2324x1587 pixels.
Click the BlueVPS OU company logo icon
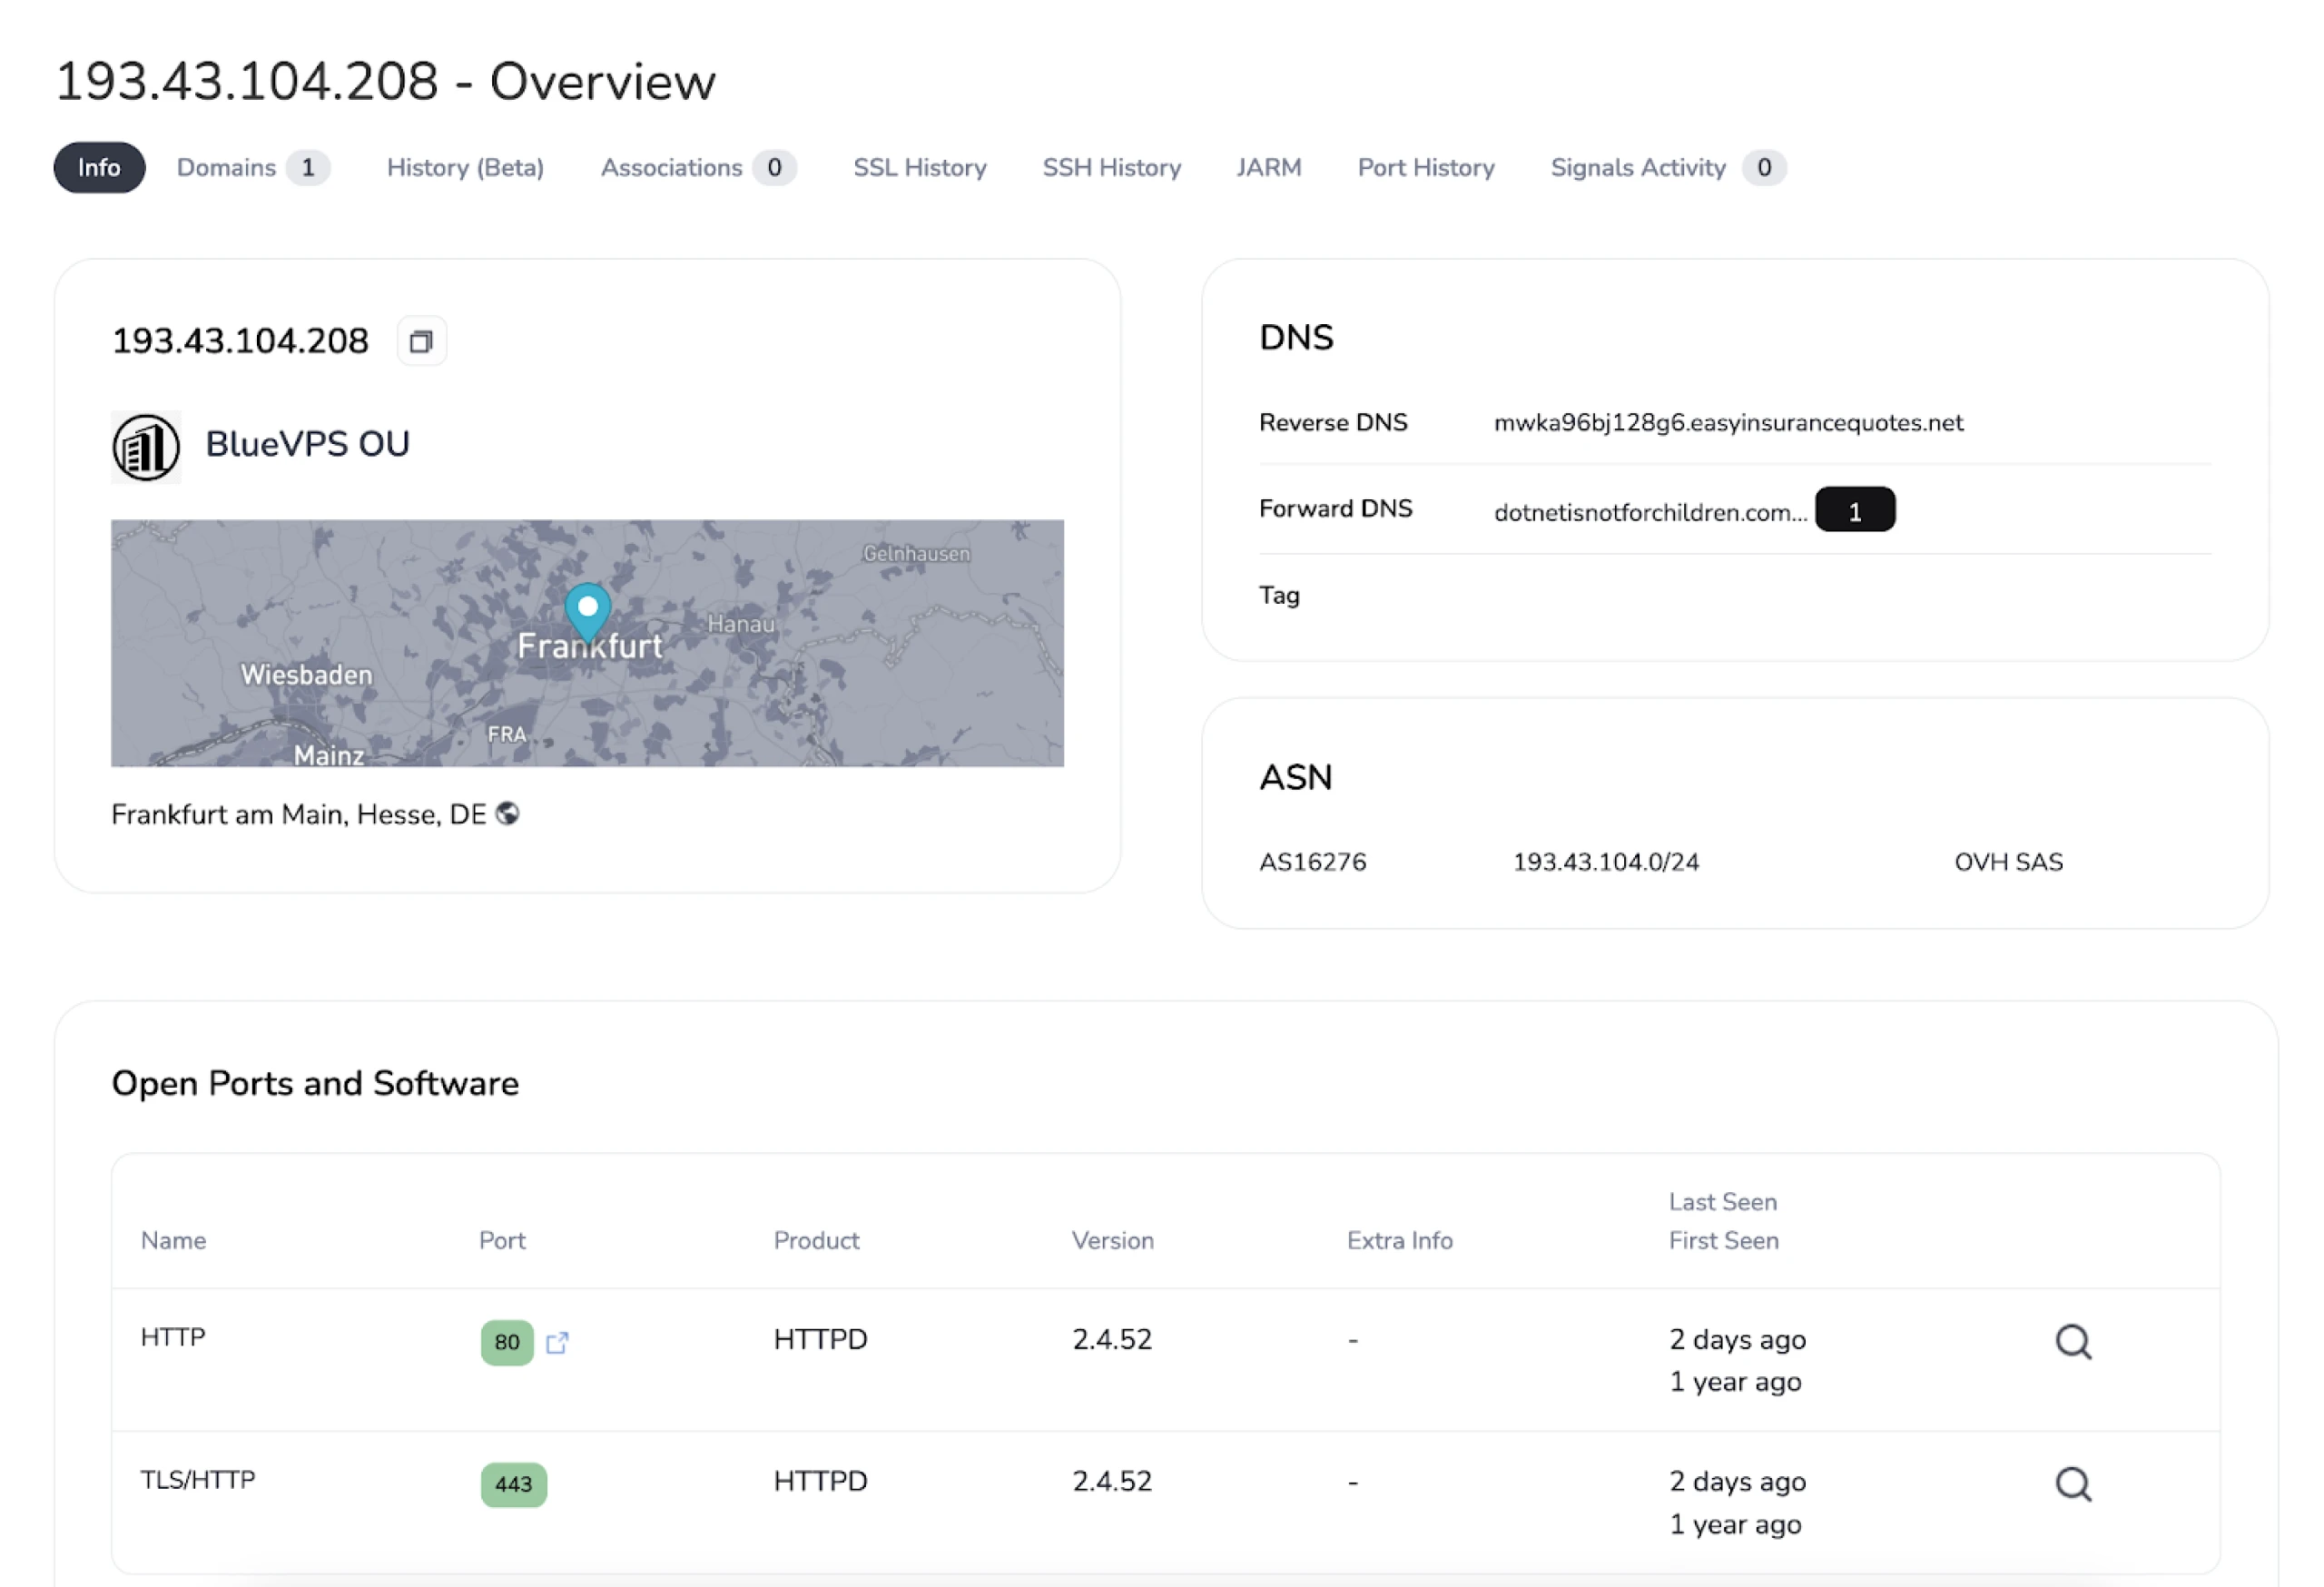(x=146, y=447)
